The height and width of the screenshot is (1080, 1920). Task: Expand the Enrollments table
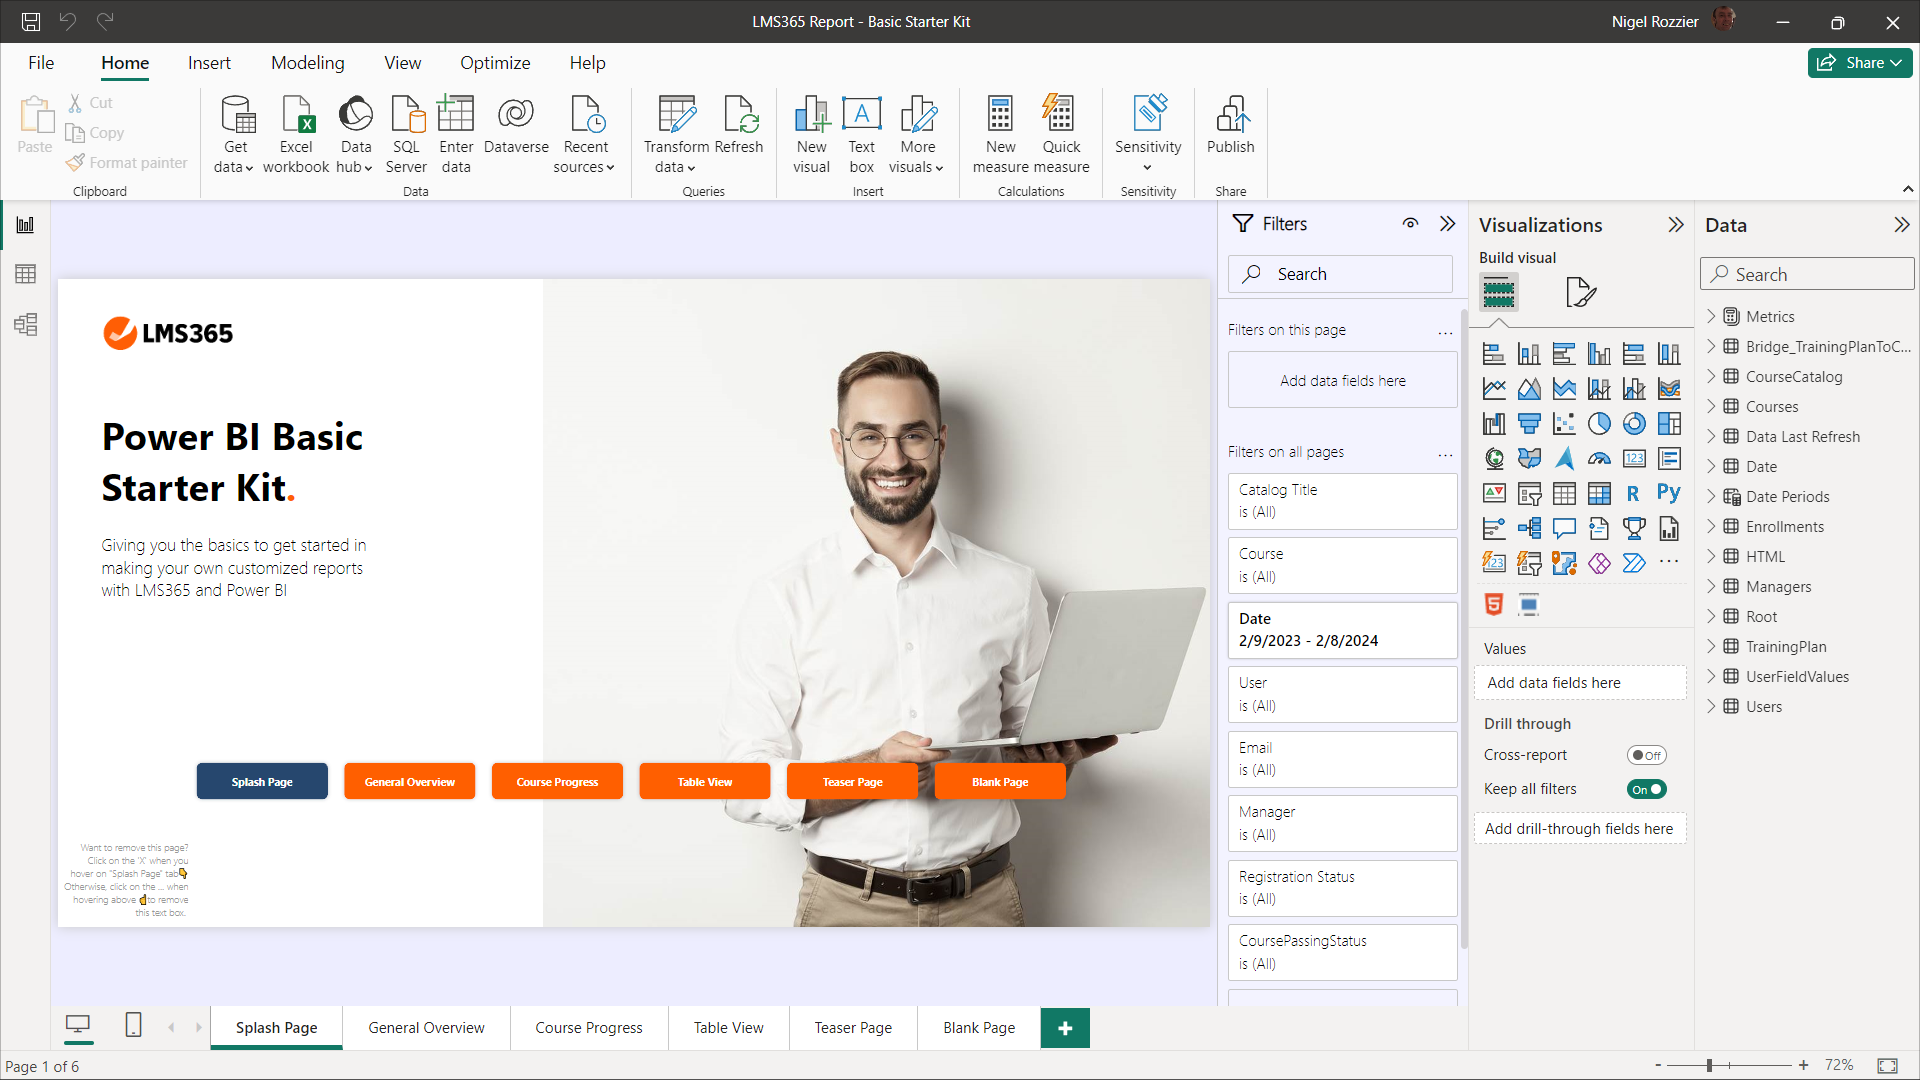(x=1711, y=527)
